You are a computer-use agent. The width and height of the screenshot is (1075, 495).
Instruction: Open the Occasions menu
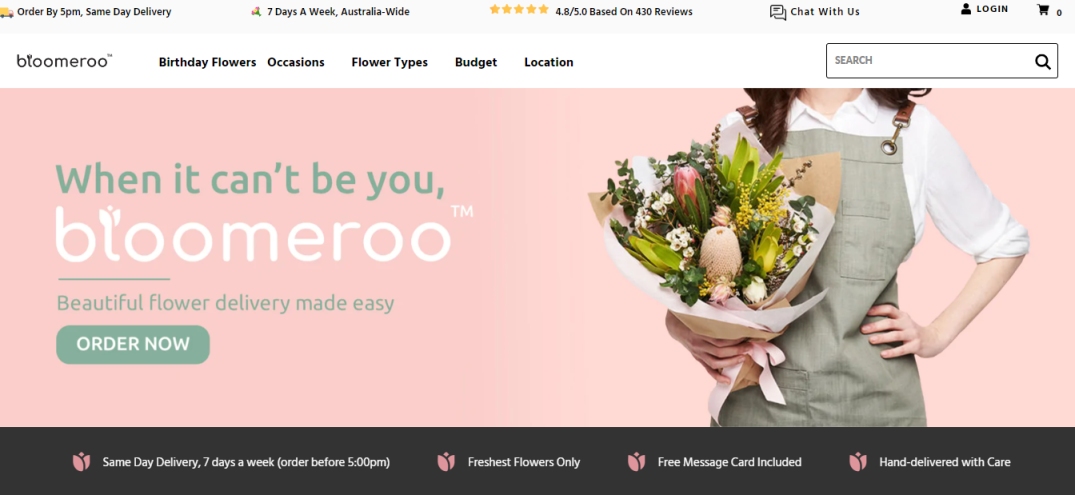click(295, 62)
